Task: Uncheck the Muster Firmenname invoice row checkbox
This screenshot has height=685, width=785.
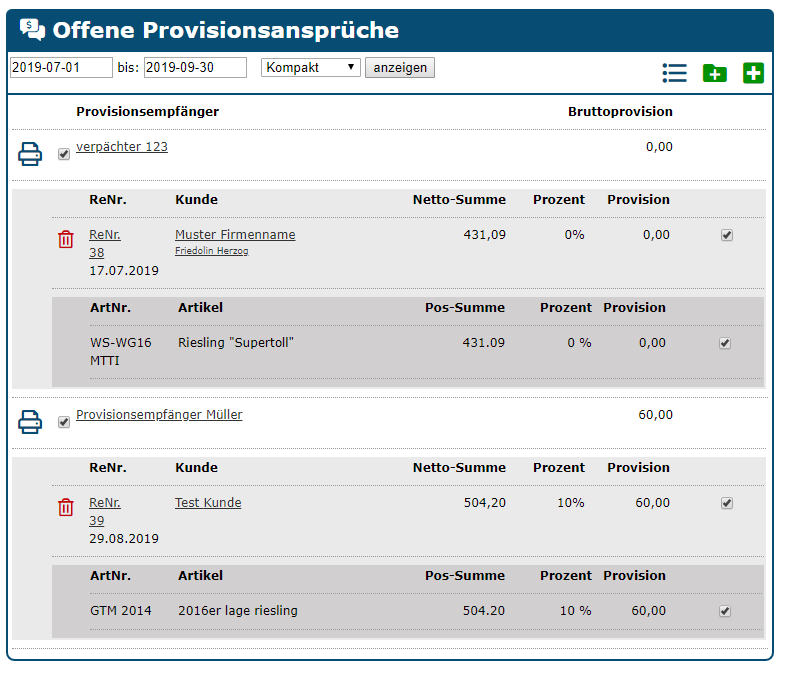Action: pyautogui.click(x=727, y=235)
